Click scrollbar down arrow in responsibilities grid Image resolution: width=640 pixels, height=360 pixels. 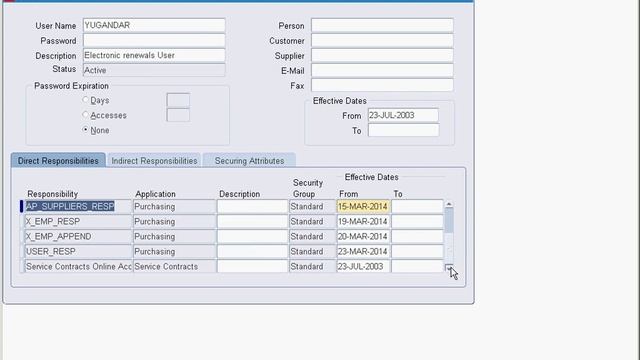coord(449,267)
